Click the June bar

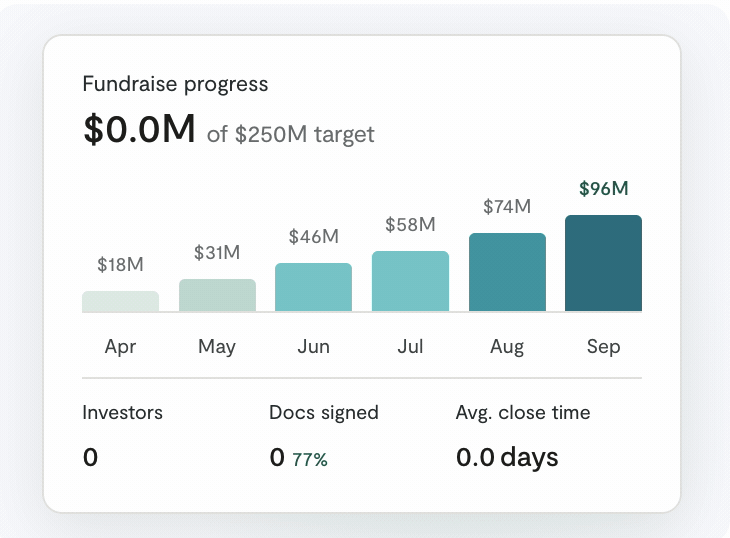(314, 287)
